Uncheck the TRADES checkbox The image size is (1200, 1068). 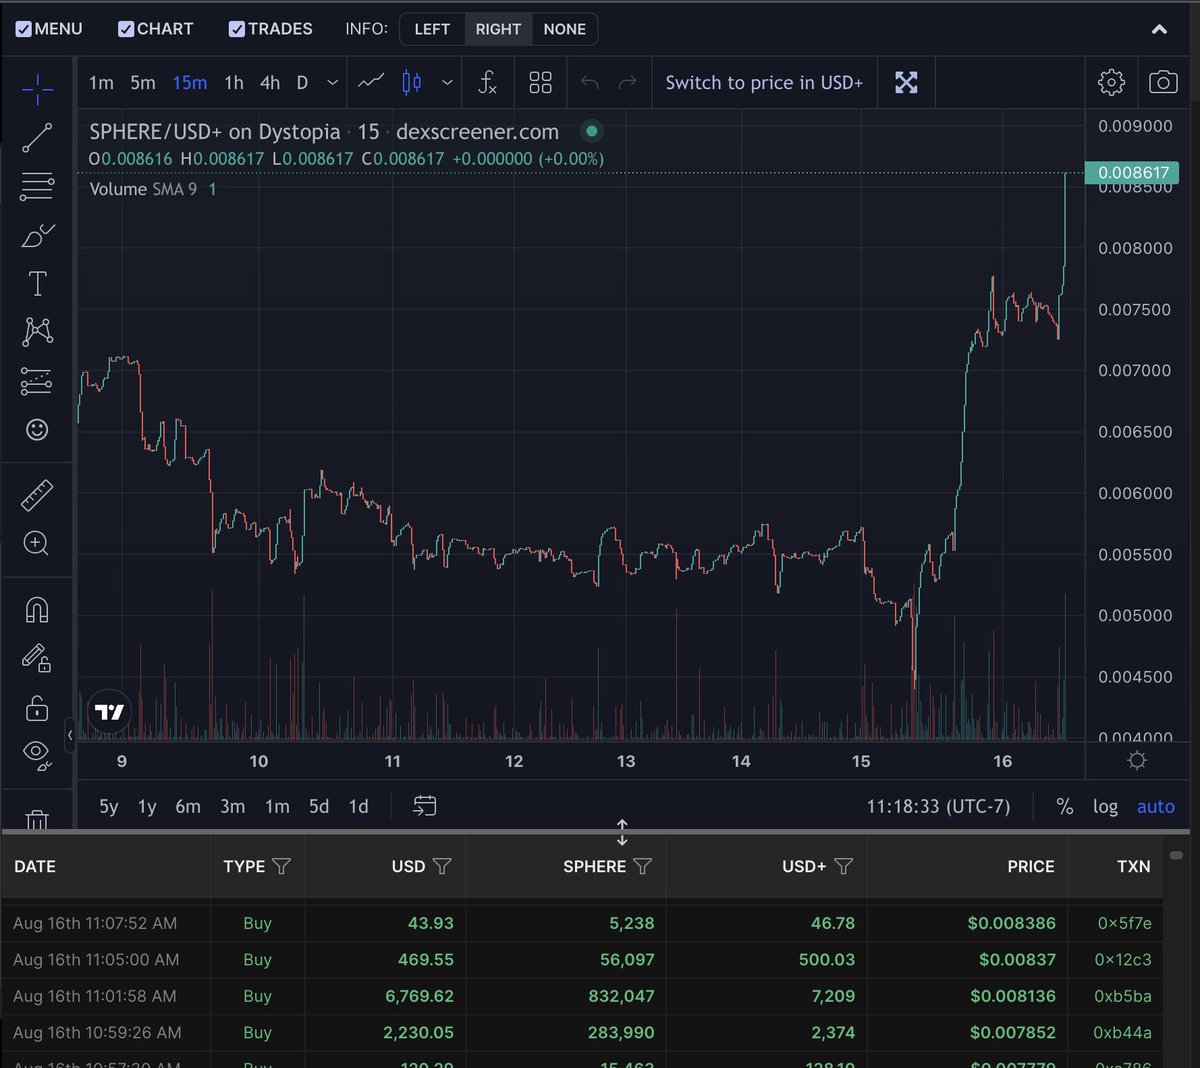pyautogui.click(x=237, y=28)
